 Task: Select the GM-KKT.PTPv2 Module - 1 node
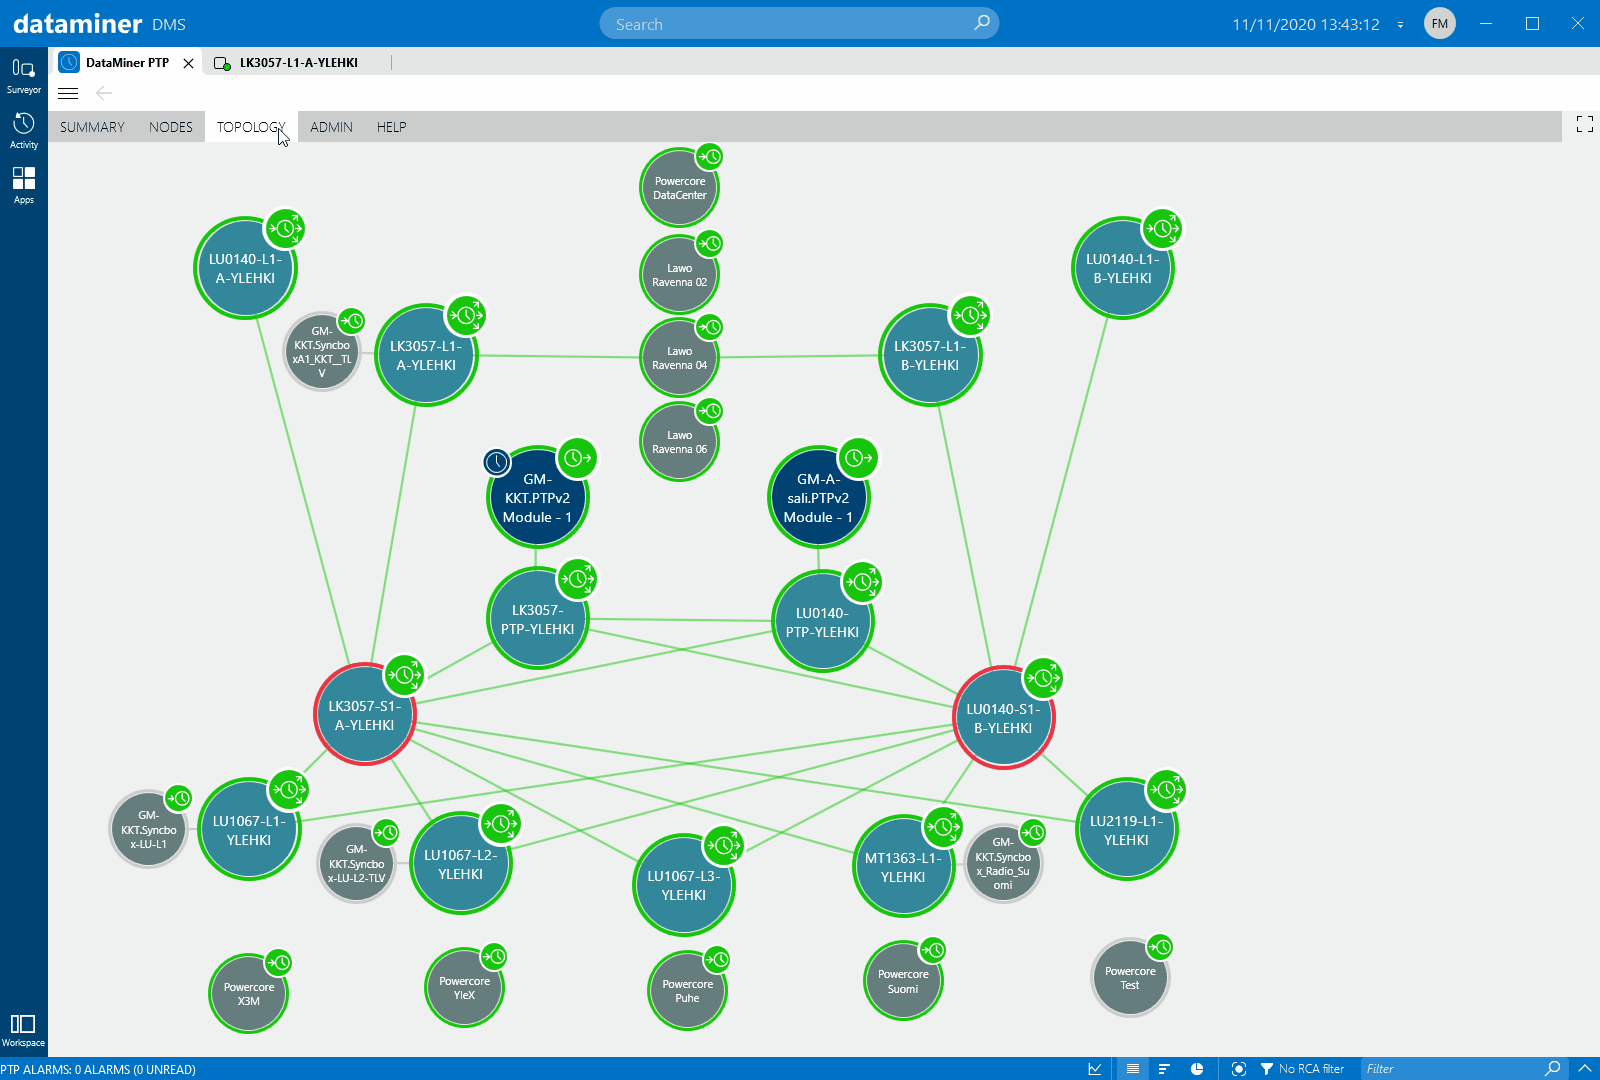pyautogui.click(x=537, y=498)
